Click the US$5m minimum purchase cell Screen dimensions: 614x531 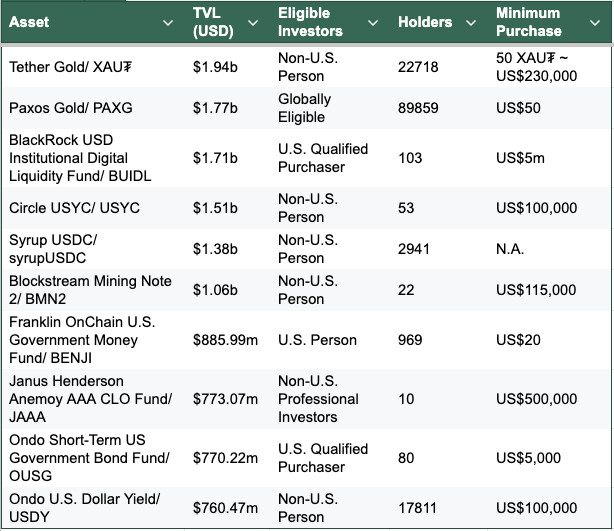(520, 158)
